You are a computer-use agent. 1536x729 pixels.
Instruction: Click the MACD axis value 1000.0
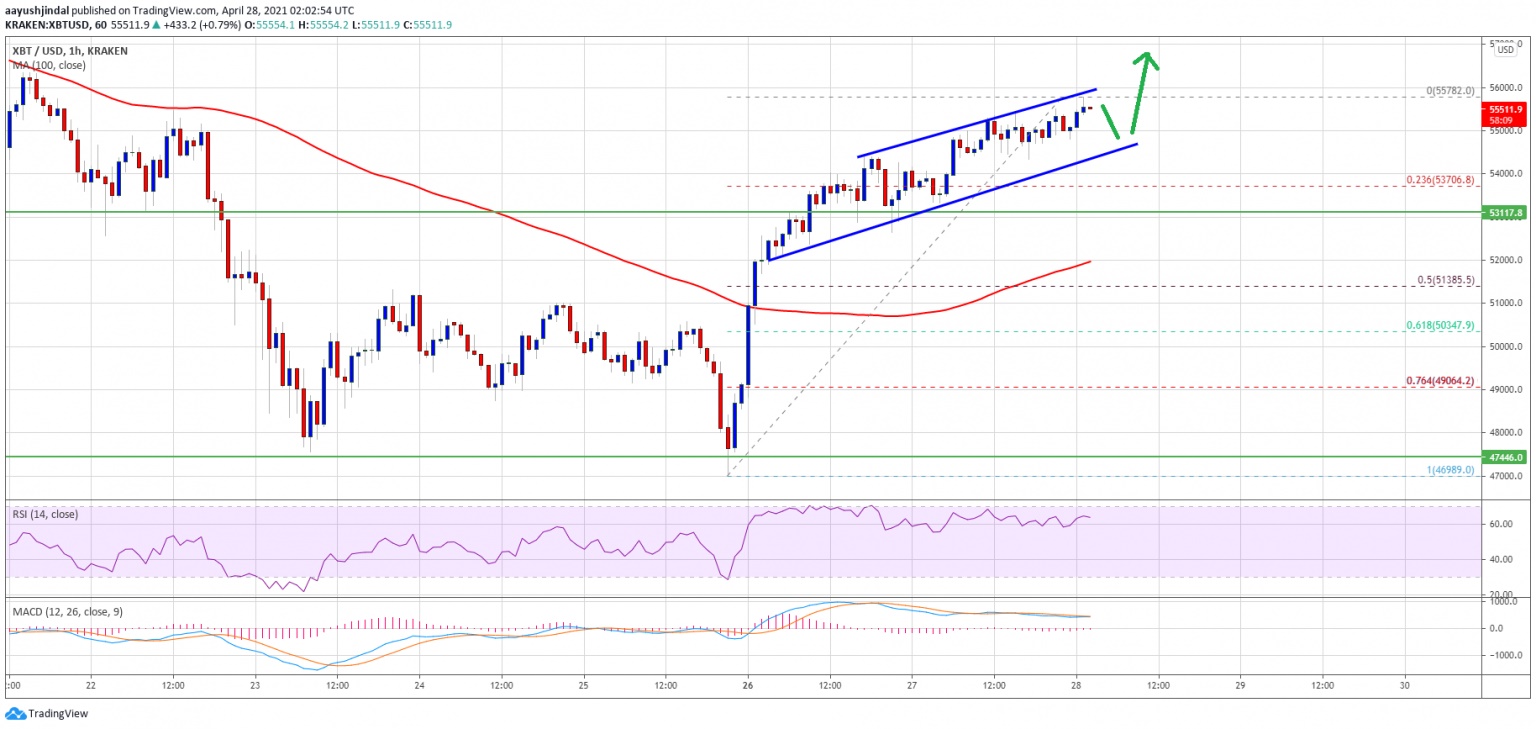(1502, 601)
